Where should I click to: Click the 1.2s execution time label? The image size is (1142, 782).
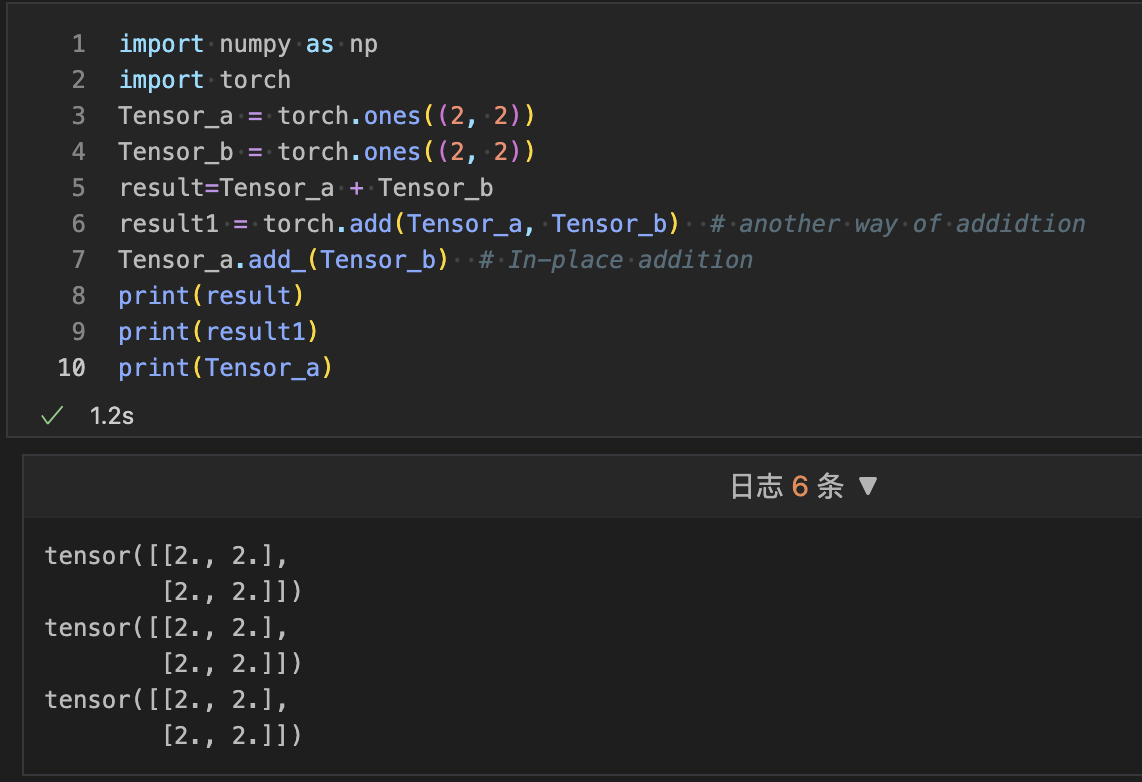111,416
